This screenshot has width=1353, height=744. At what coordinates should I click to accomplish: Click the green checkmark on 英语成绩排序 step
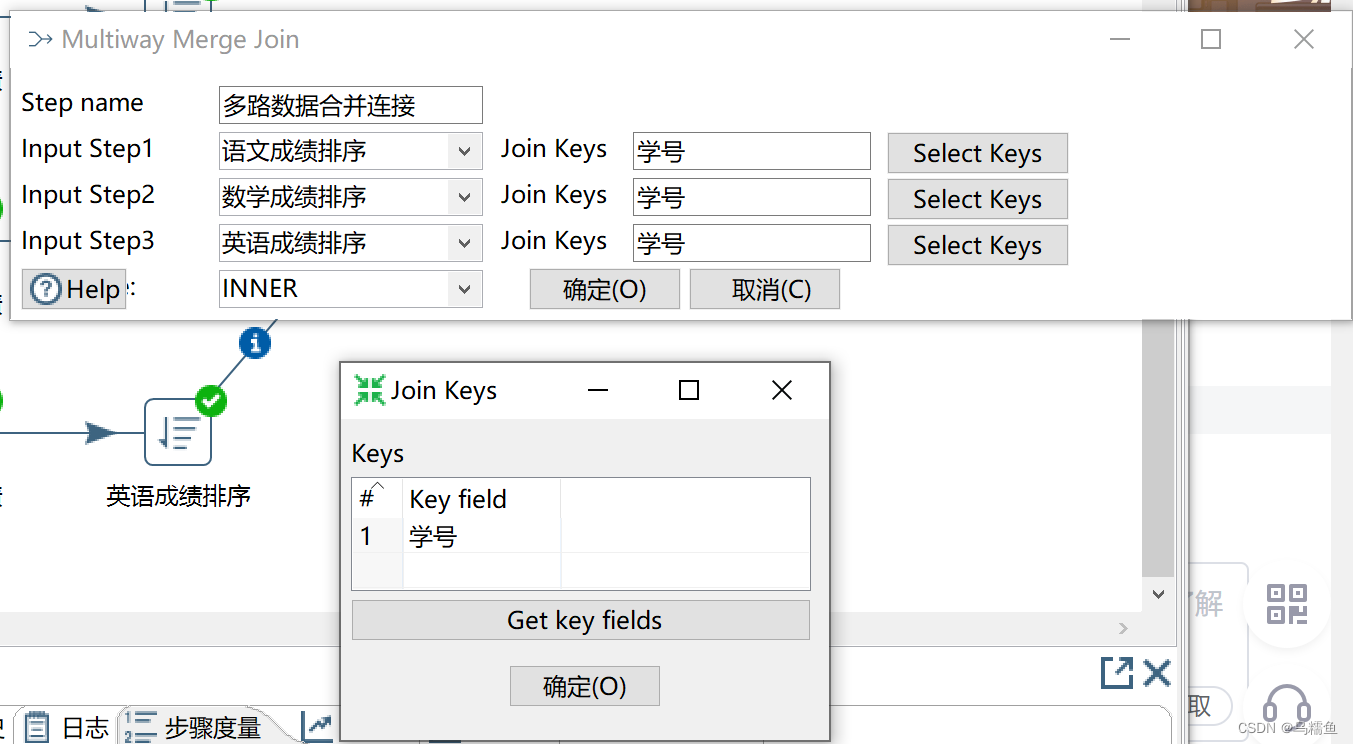click(x=211, y=402)
